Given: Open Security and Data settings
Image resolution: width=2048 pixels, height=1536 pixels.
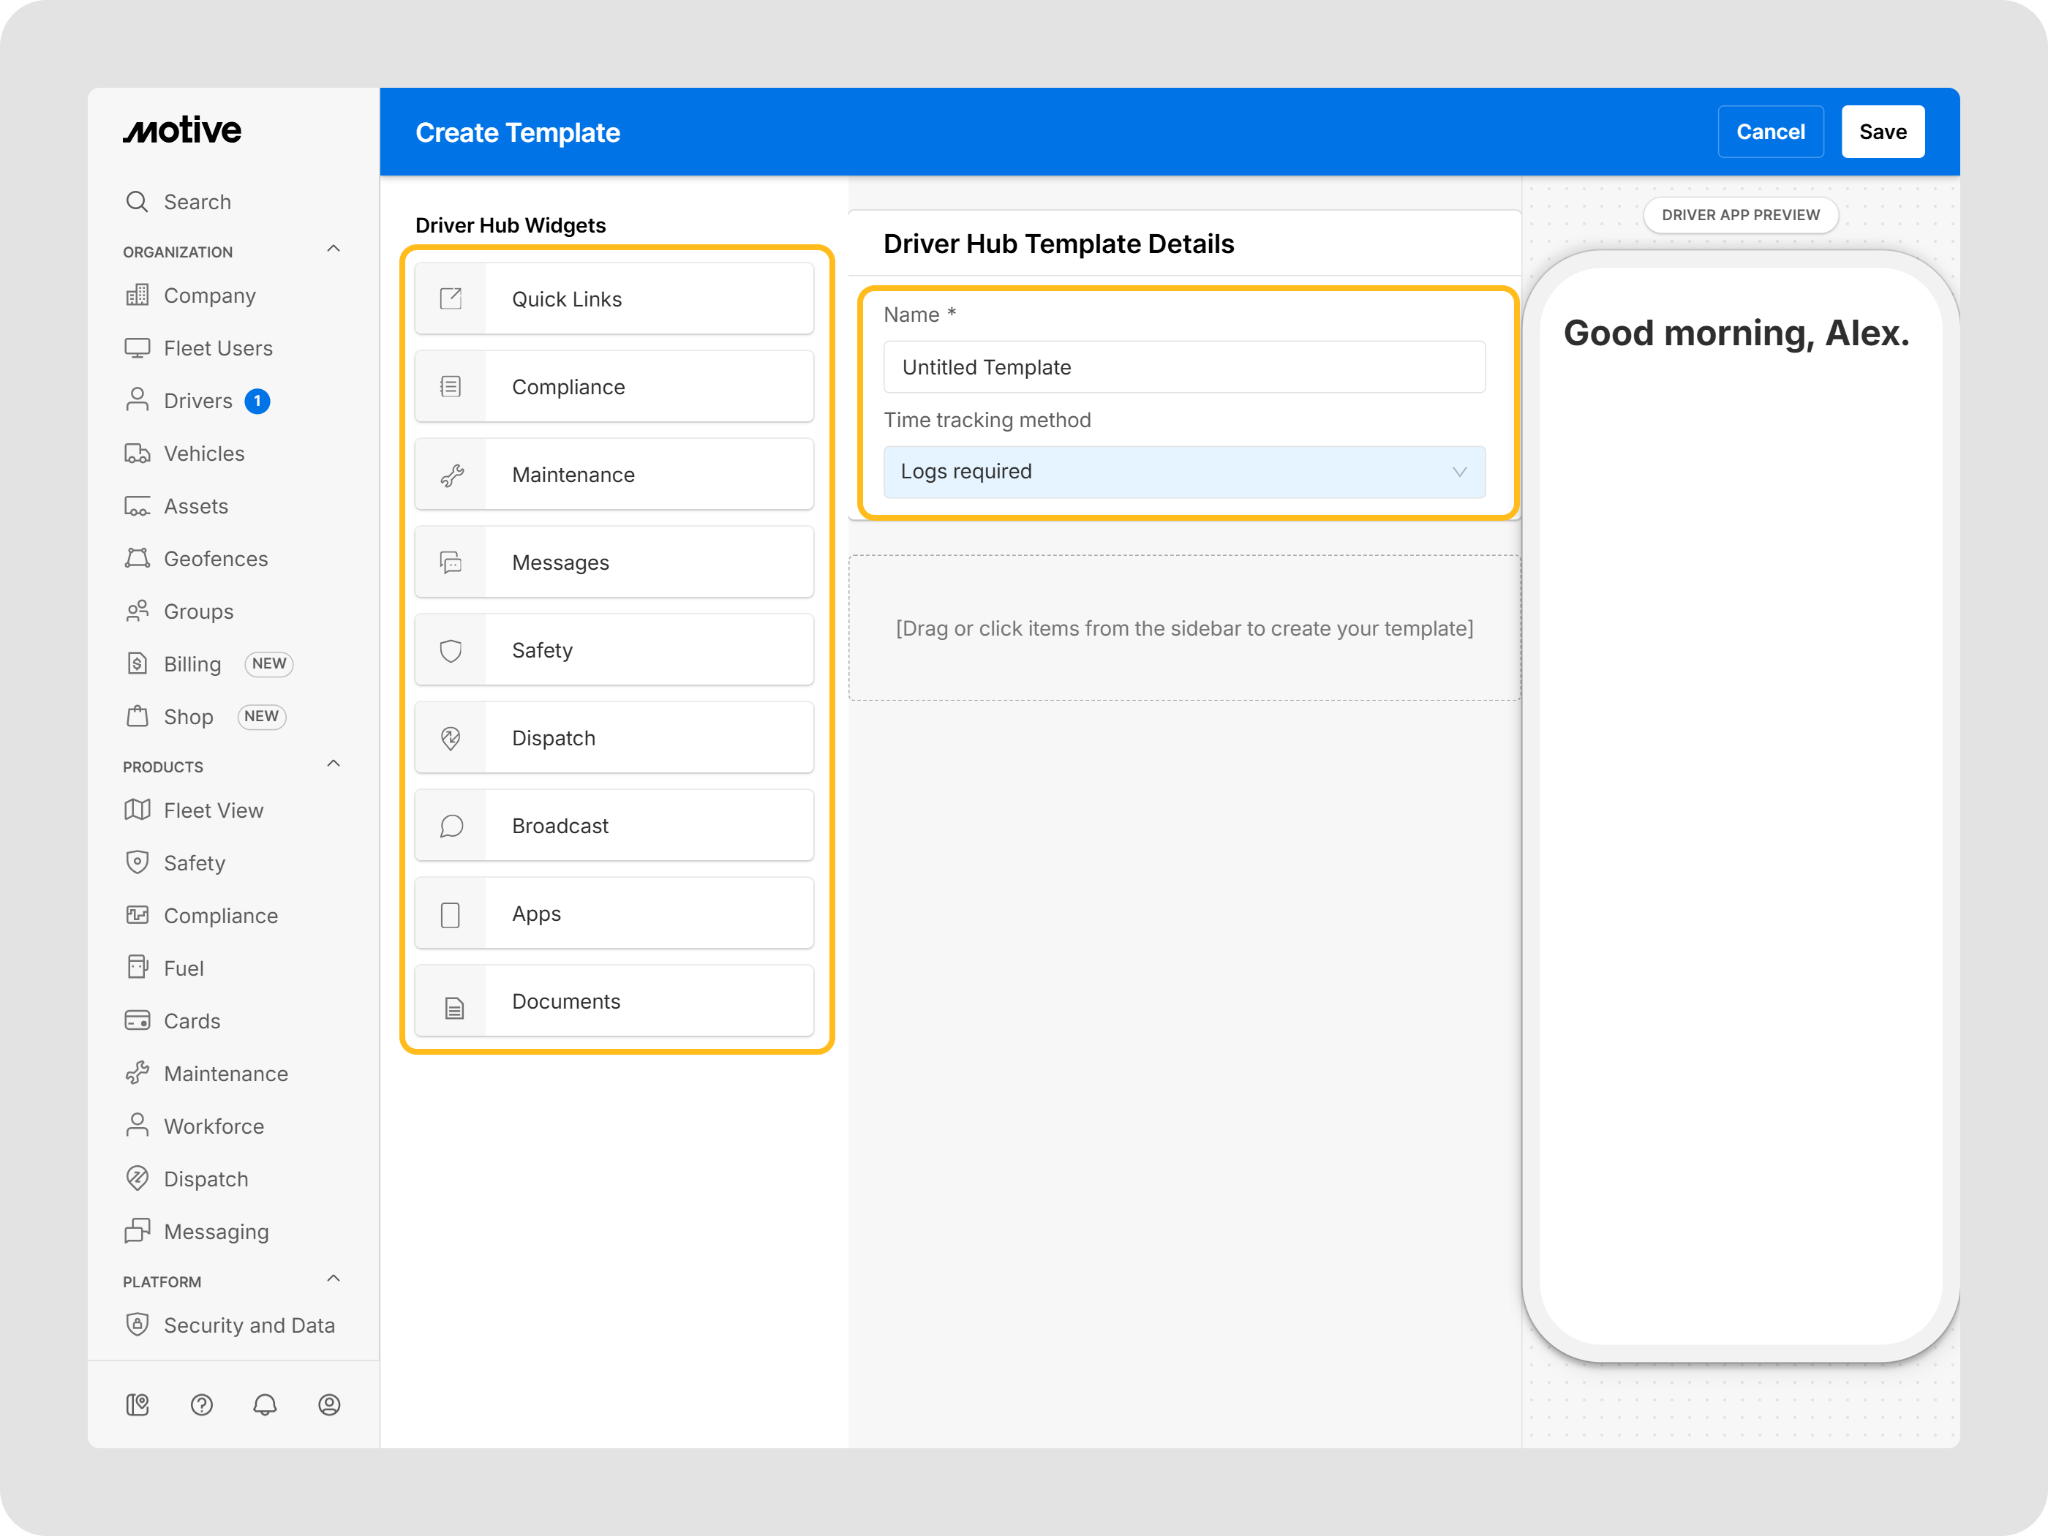Looking at the screenshot, I should (x=248, y=1326).
